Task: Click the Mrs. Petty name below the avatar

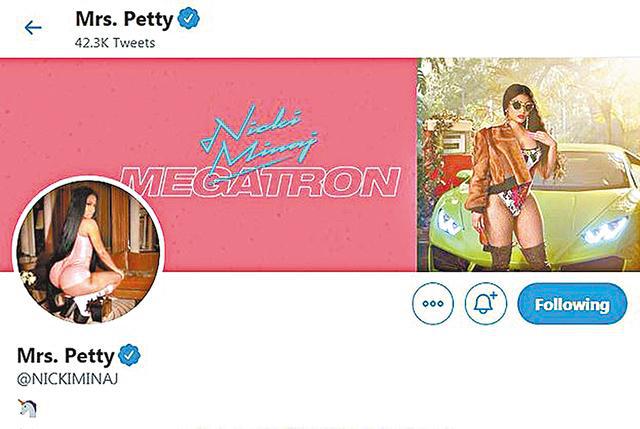Action: (x=66, y=356)
